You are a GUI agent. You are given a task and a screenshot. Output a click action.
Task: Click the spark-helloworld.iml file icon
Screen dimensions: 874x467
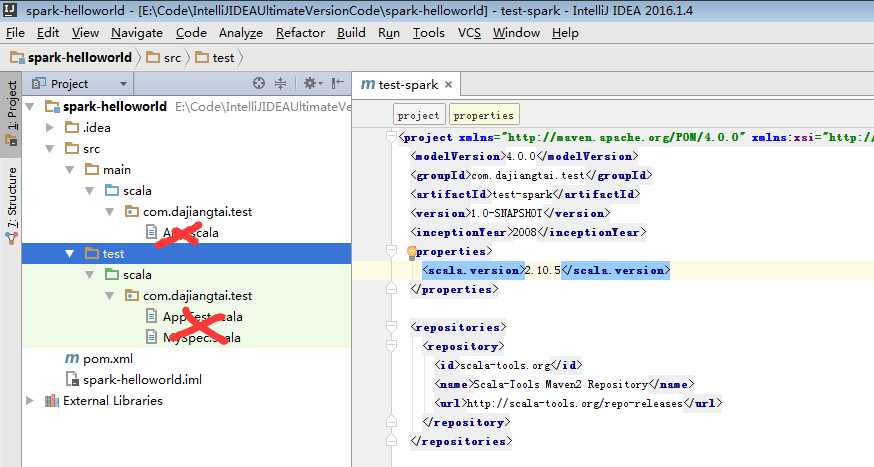point(72,380)
